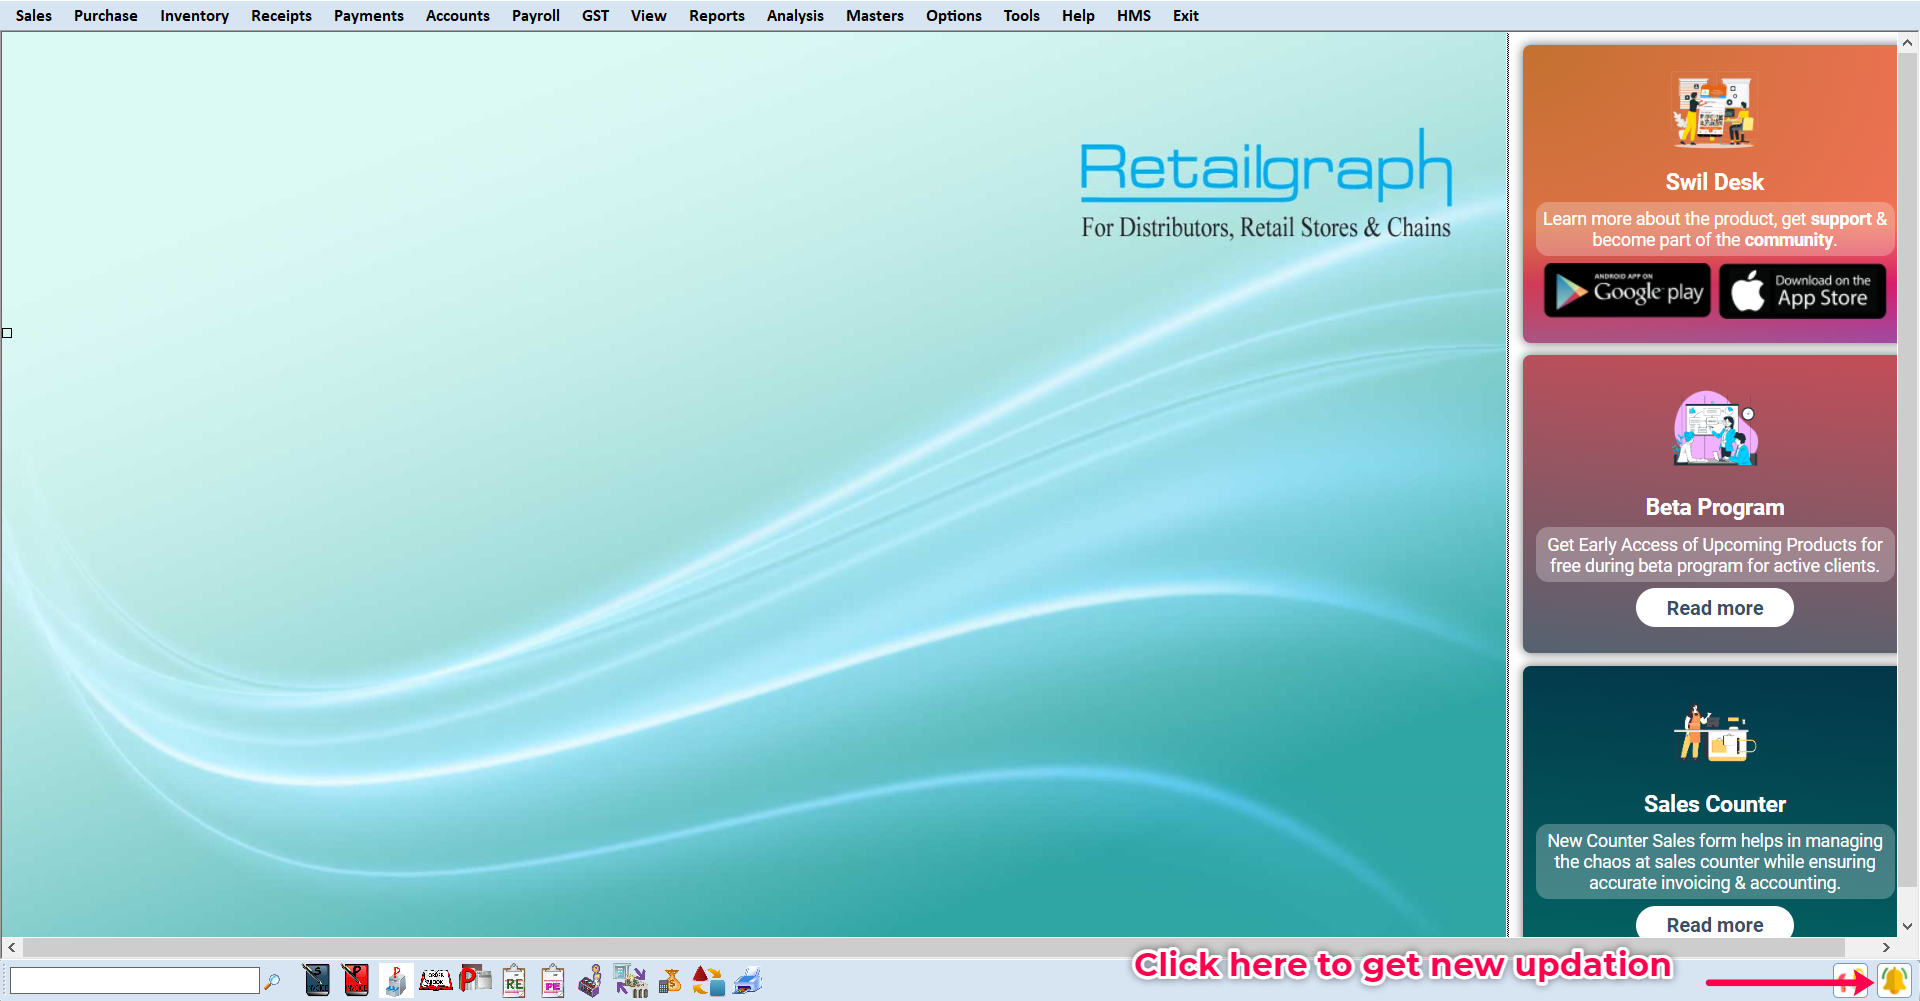The image size is (1920, 1001).
Task: Open Google Play store badge
Action: (1627, 291)
